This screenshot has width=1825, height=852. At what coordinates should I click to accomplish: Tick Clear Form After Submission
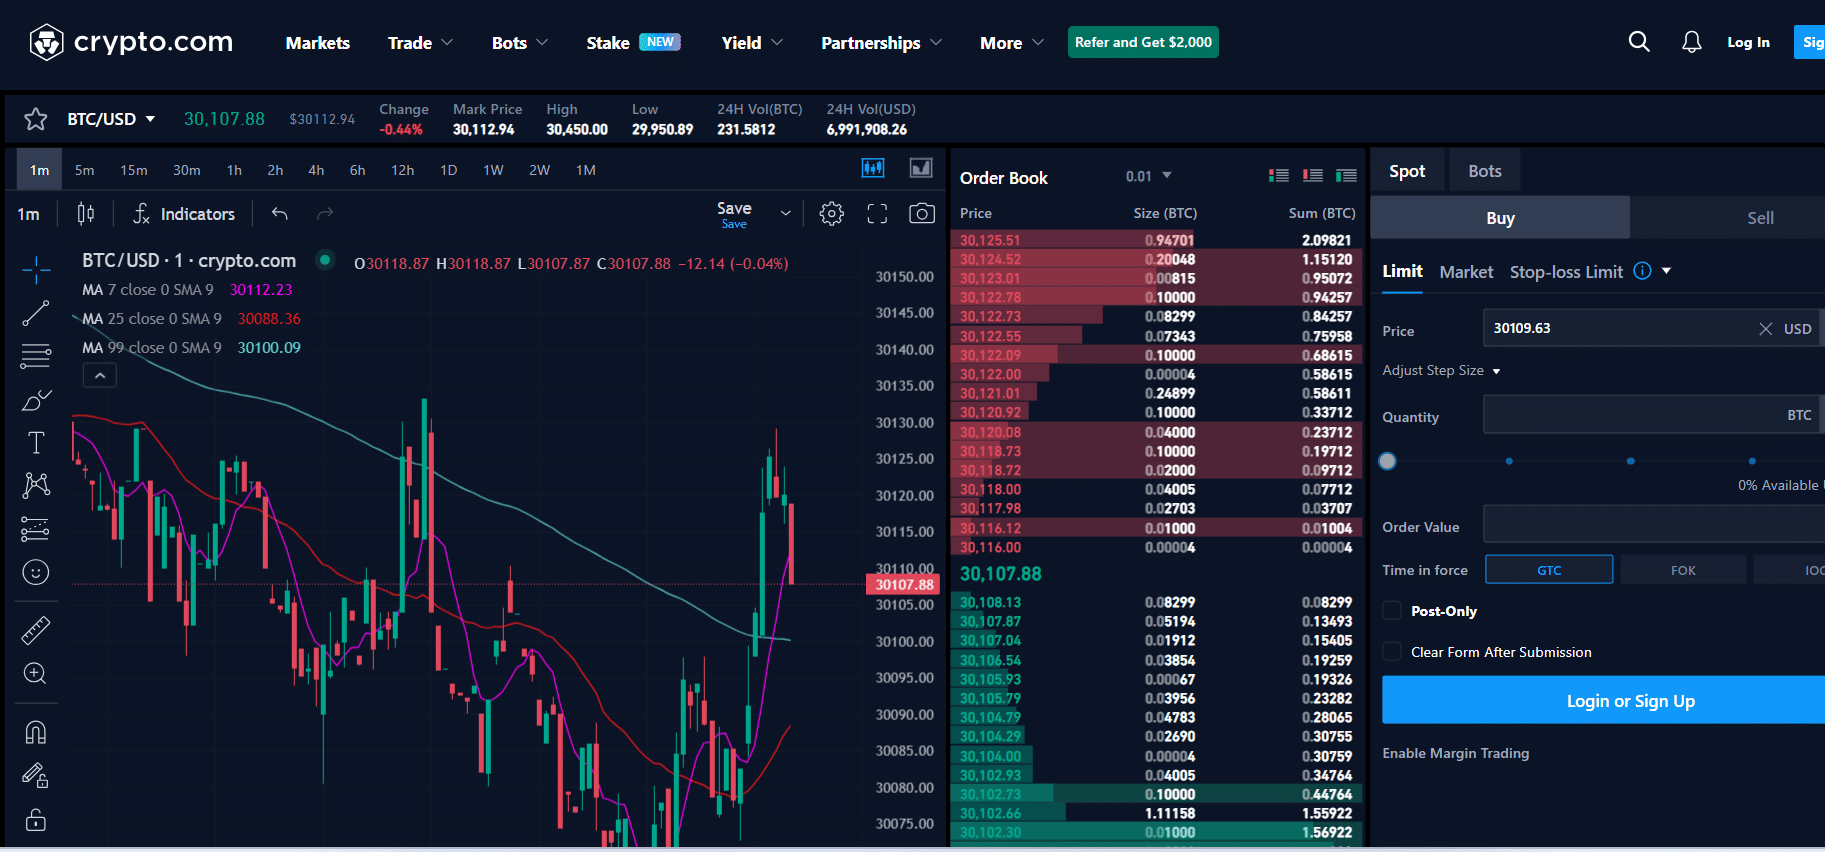(x=1392, y=652)
